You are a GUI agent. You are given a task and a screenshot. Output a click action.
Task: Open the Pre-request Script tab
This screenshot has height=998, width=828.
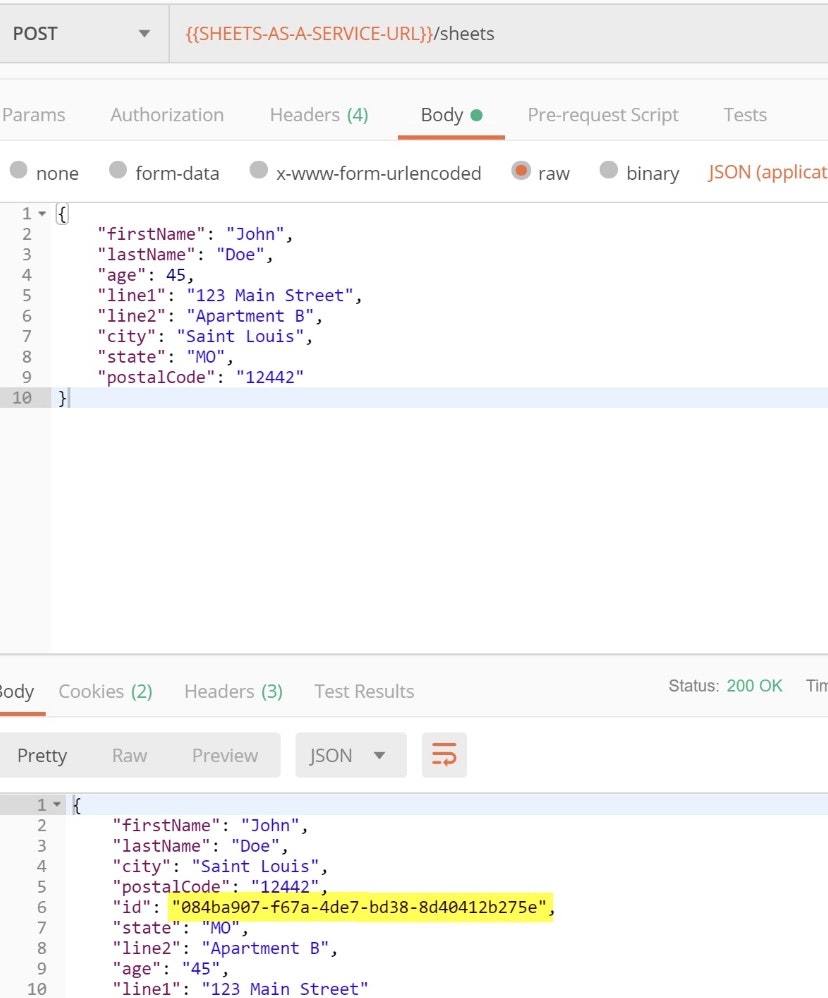coord(602,114)
